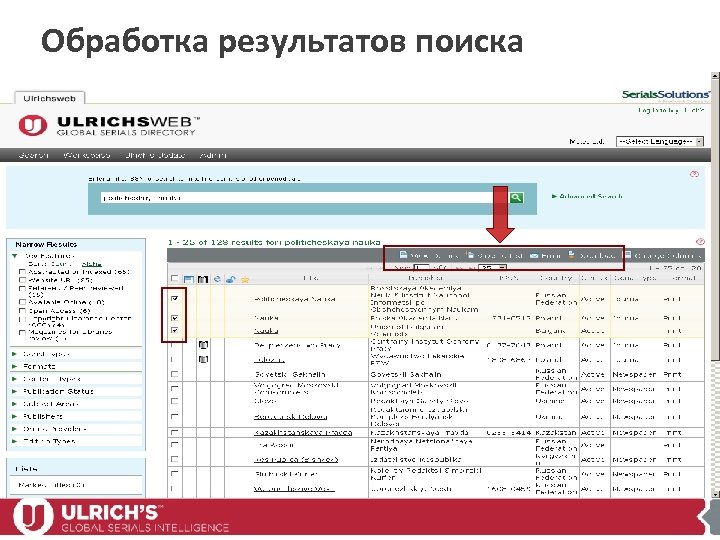Click the scroll-up arrow of scrollbar
720x540 pixels.
(715, 77)
